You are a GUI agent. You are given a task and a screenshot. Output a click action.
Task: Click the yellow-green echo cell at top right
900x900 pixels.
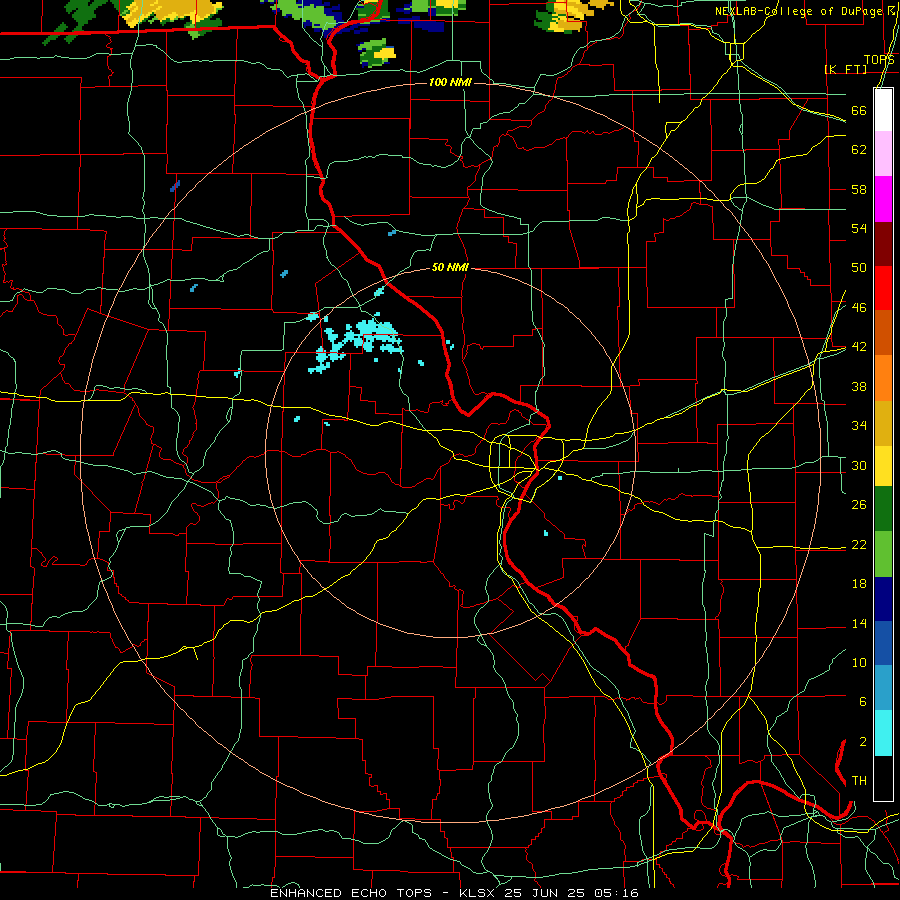[x=571, y=16]
